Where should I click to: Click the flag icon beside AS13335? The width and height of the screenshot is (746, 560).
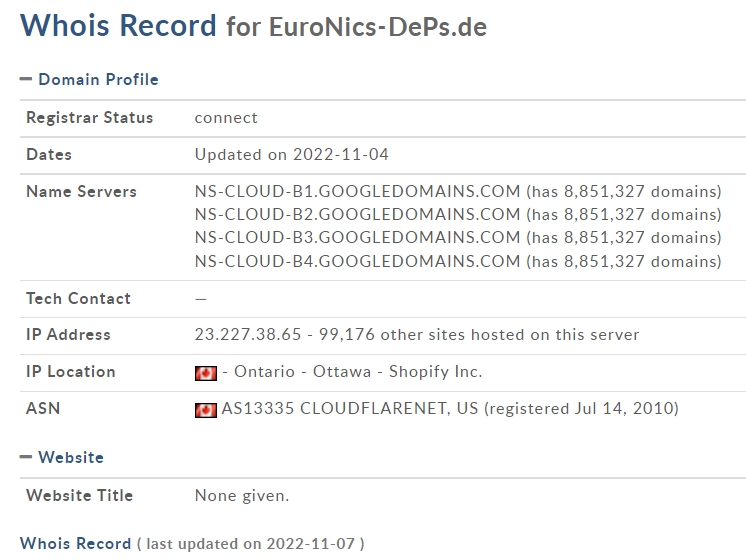click(206, 410)
